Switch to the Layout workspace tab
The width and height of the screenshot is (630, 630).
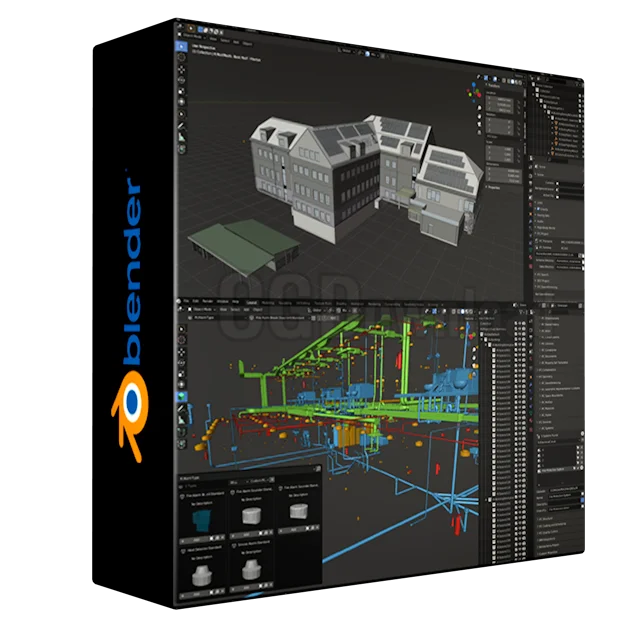point(252,302)
